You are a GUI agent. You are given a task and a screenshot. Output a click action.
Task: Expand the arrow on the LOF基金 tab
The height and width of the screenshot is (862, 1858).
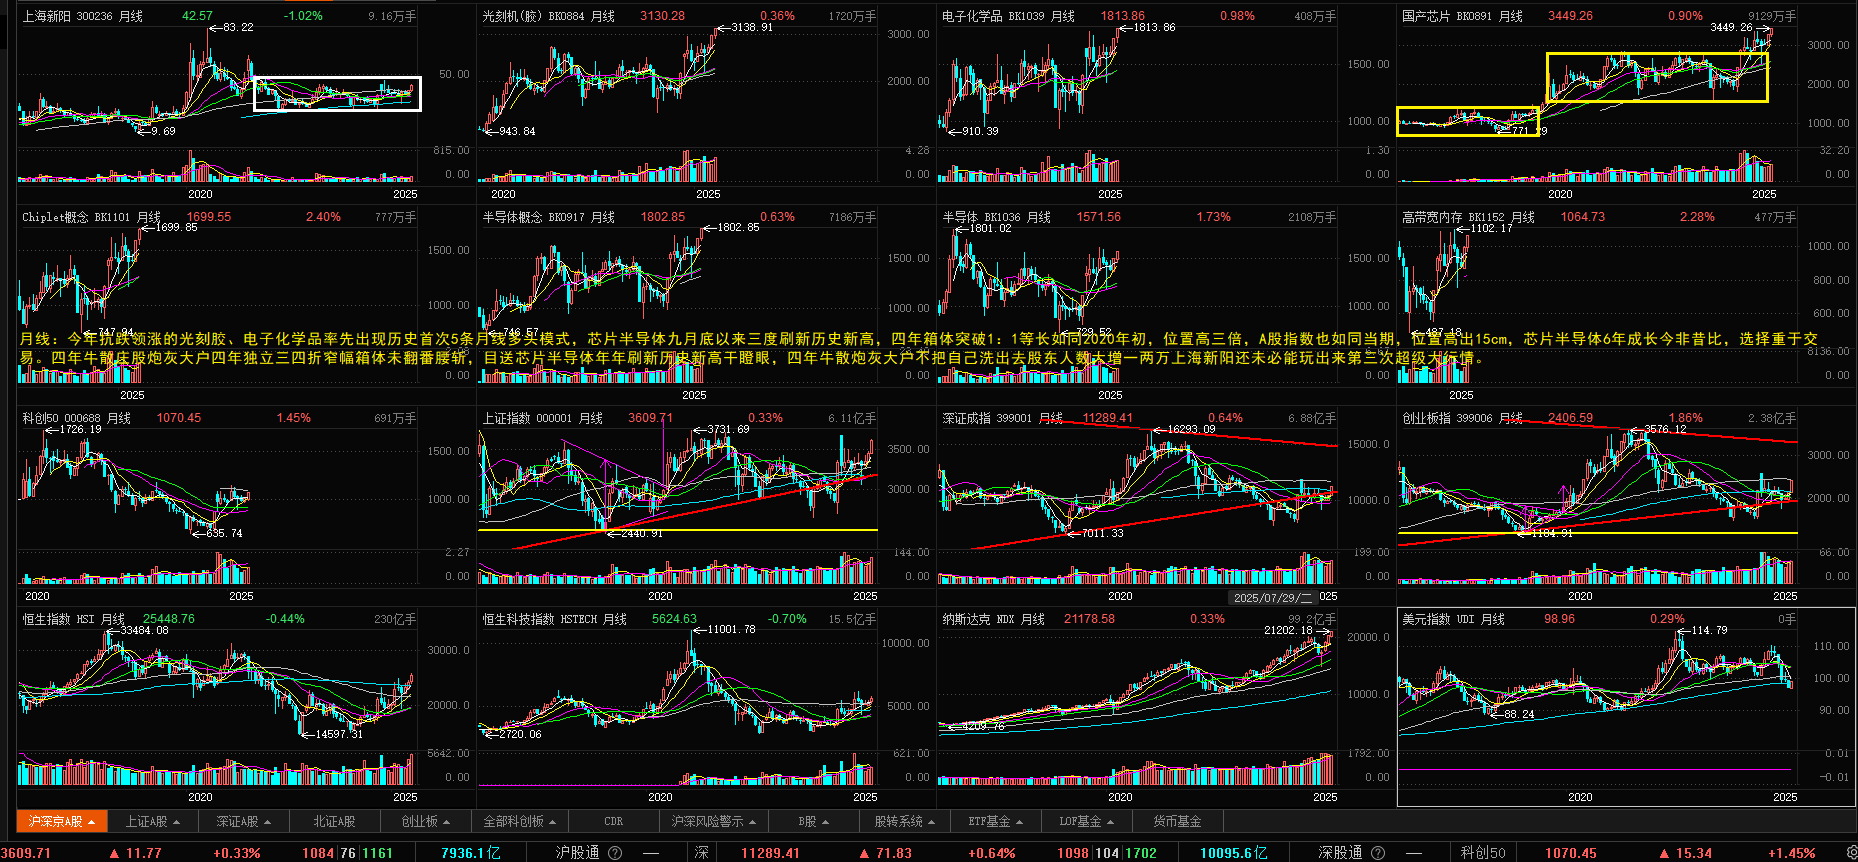click(1110, 822)
